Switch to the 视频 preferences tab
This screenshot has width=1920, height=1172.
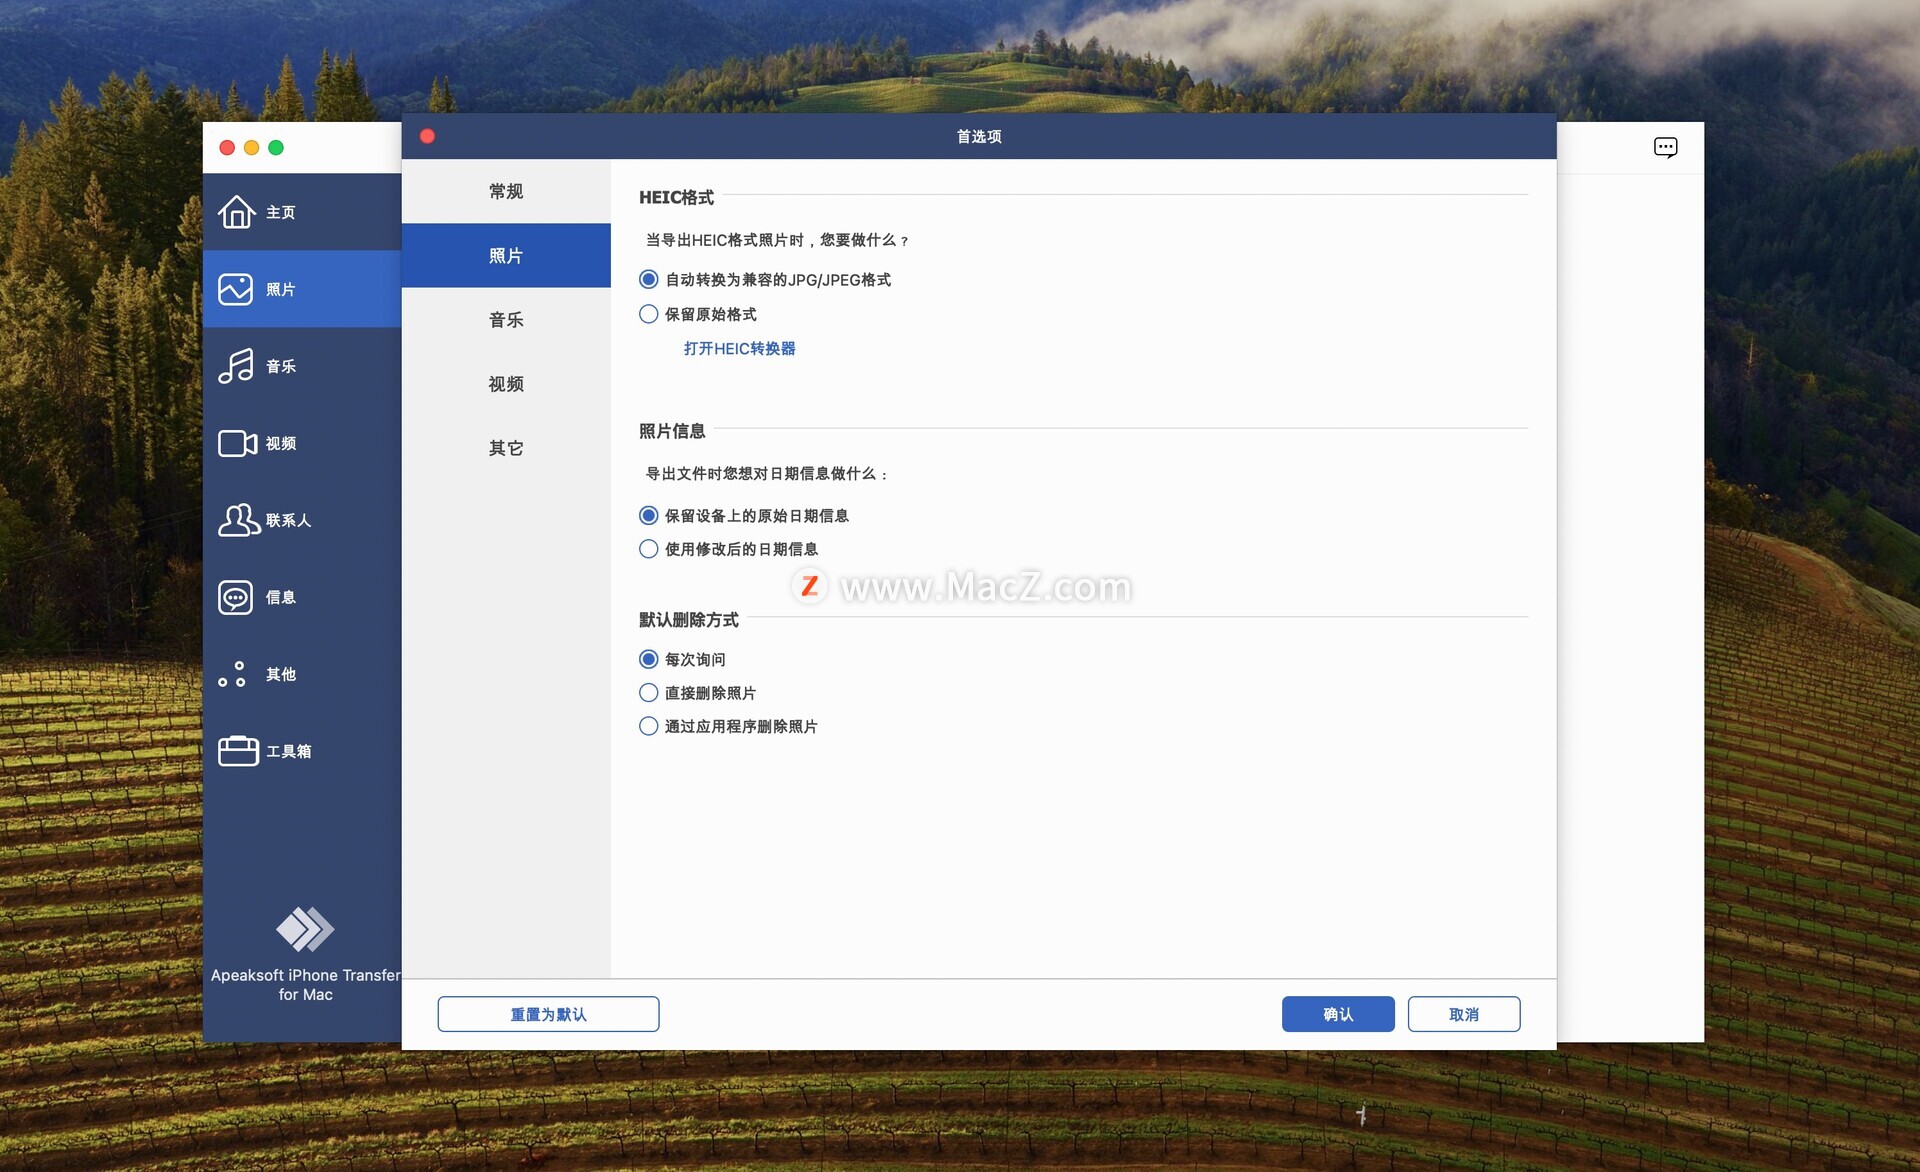point(506,384)
